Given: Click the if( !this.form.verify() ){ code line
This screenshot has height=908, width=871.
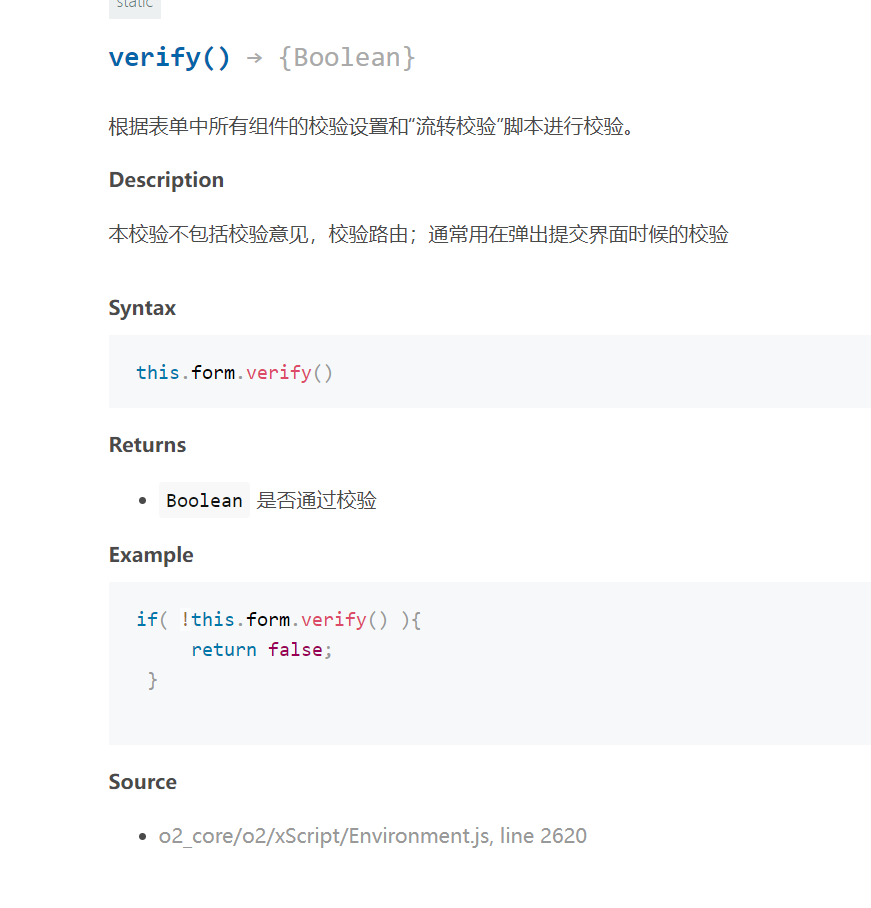Looking at the screenshot, I should (278, 620).
